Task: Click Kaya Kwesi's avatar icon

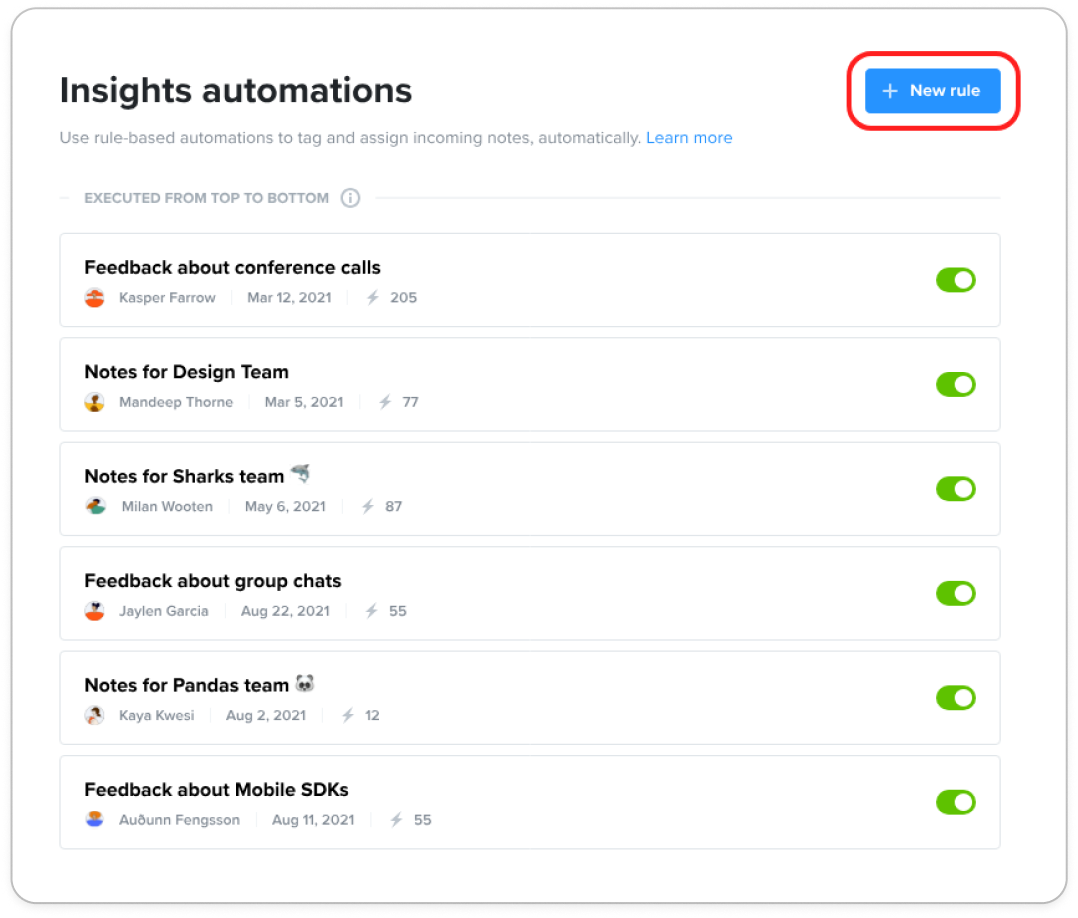Action: [95, 716]
